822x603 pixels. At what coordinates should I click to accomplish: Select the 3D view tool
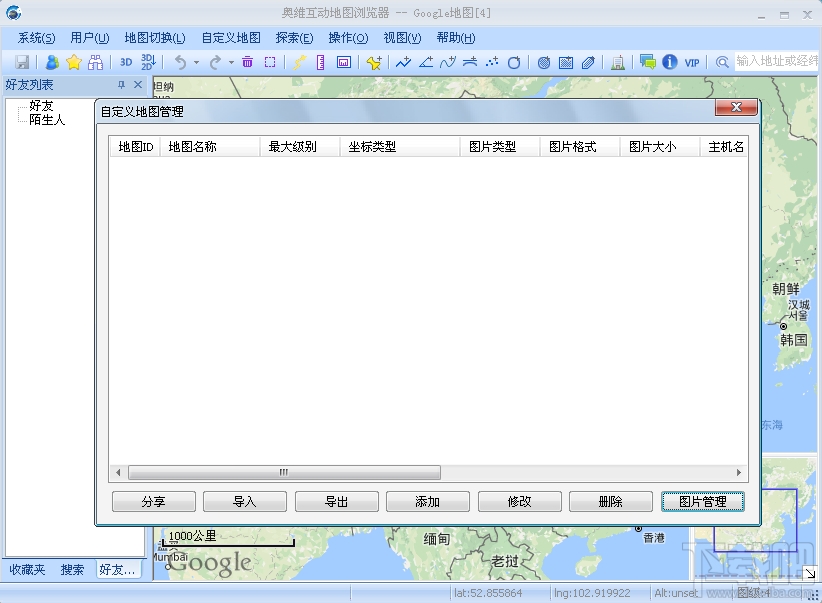[x=125, y=62]
